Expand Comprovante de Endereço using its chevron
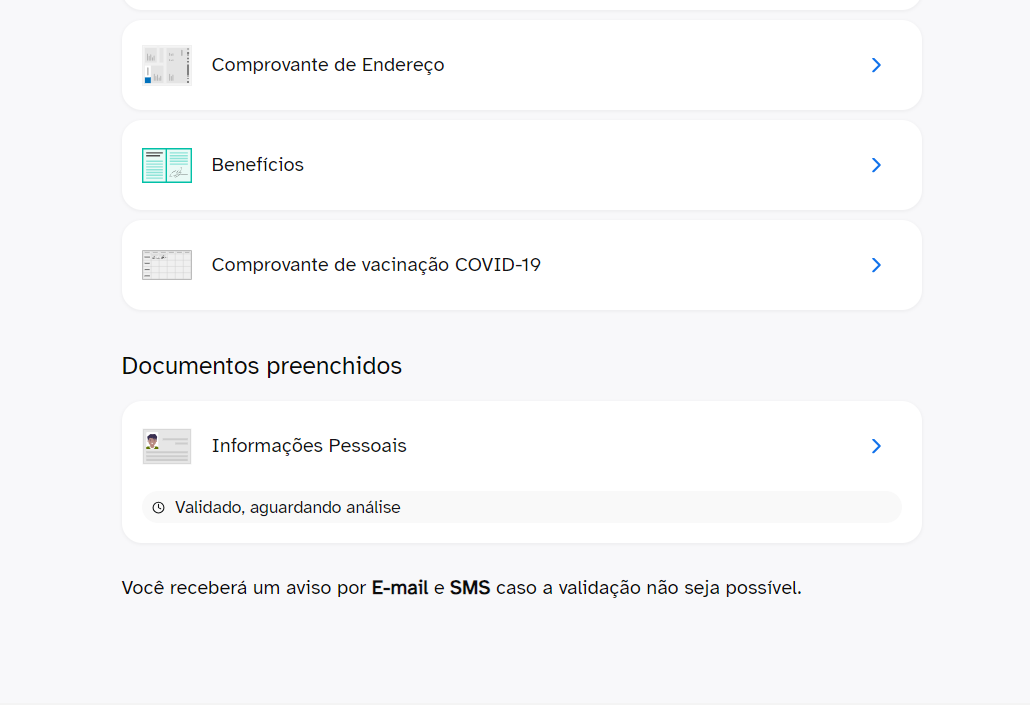Screen dimensions: 1030x705 (876, 65)
